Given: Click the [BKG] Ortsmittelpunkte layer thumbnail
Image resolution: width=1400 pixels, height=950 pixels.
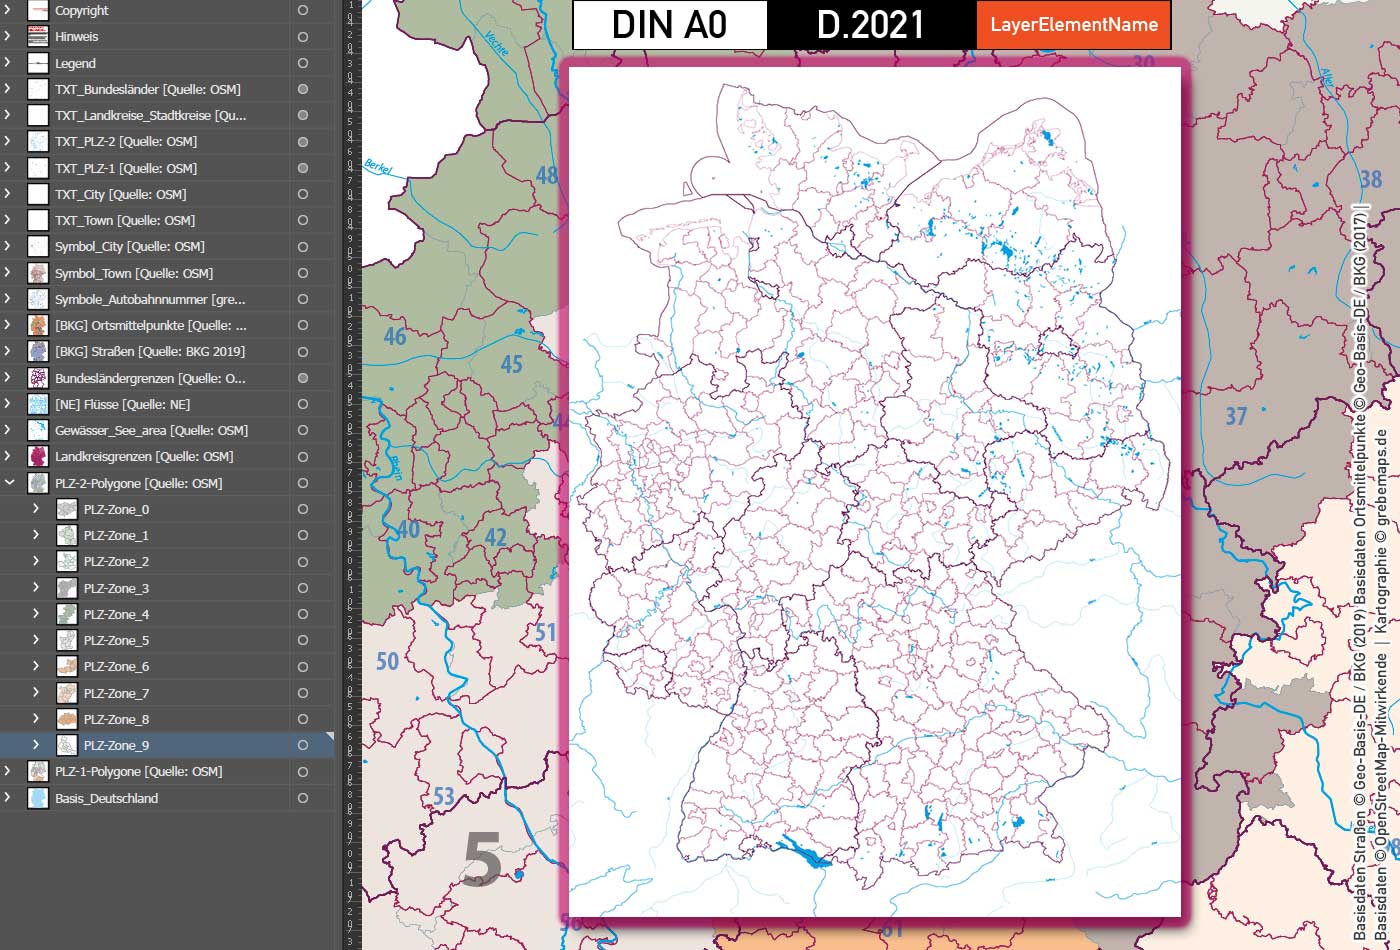Looking at the screenshot, I should click(36, 325).
